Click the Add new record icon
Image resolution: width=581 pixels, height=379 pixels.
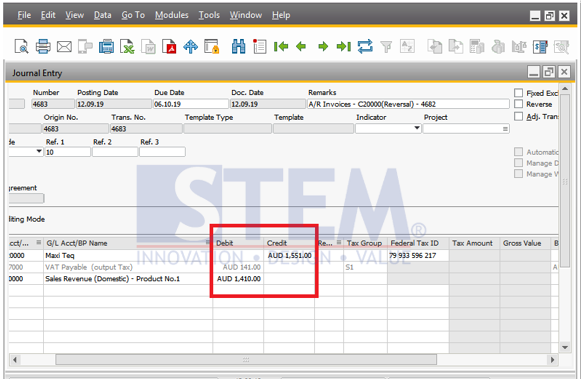[259, 47]
